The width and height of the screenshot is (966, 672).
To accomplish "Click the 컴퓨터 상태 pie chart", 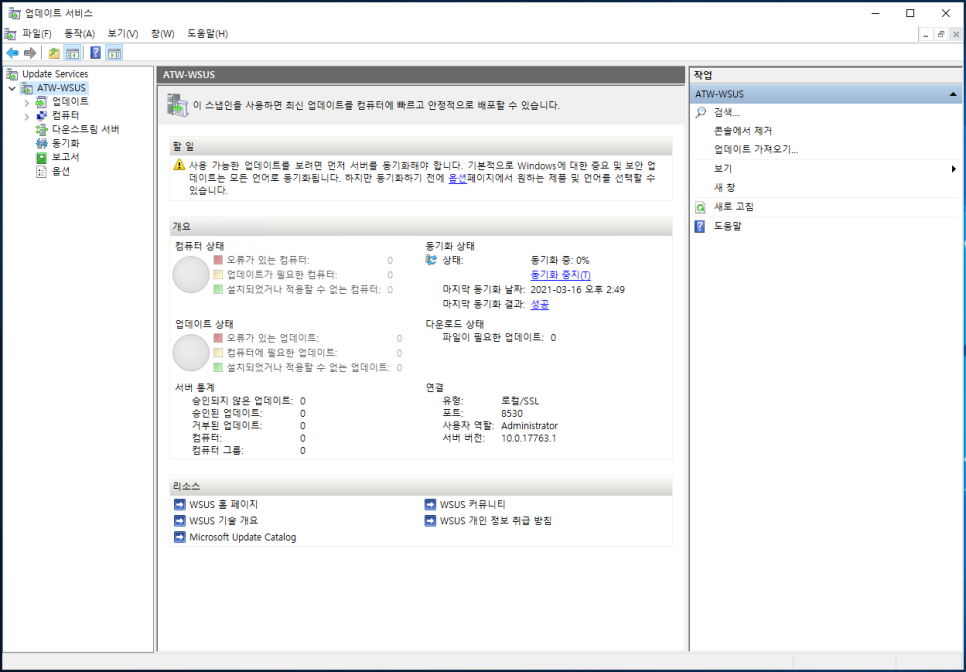I will (x=191, y=275).
